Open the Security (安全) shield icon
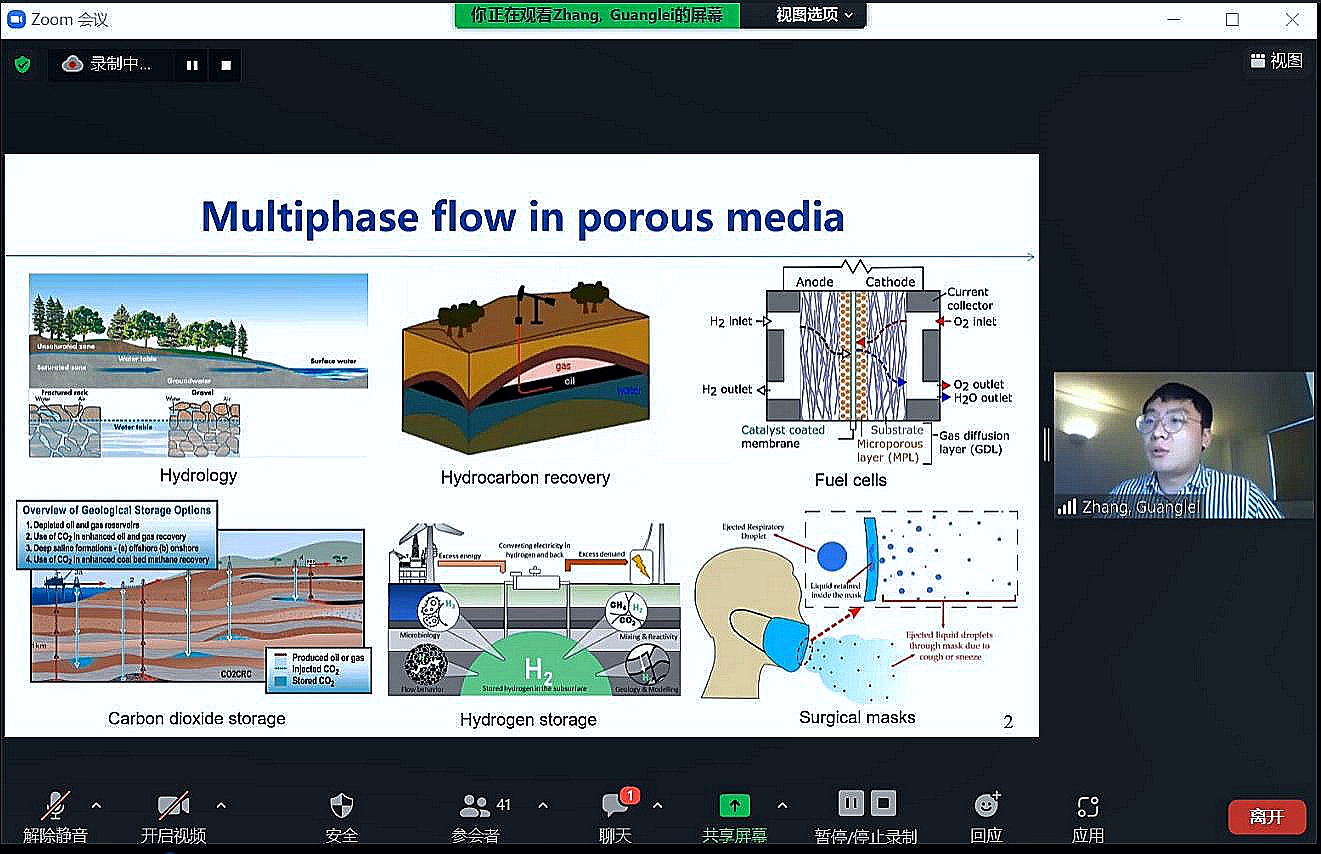 coord(342,806)
